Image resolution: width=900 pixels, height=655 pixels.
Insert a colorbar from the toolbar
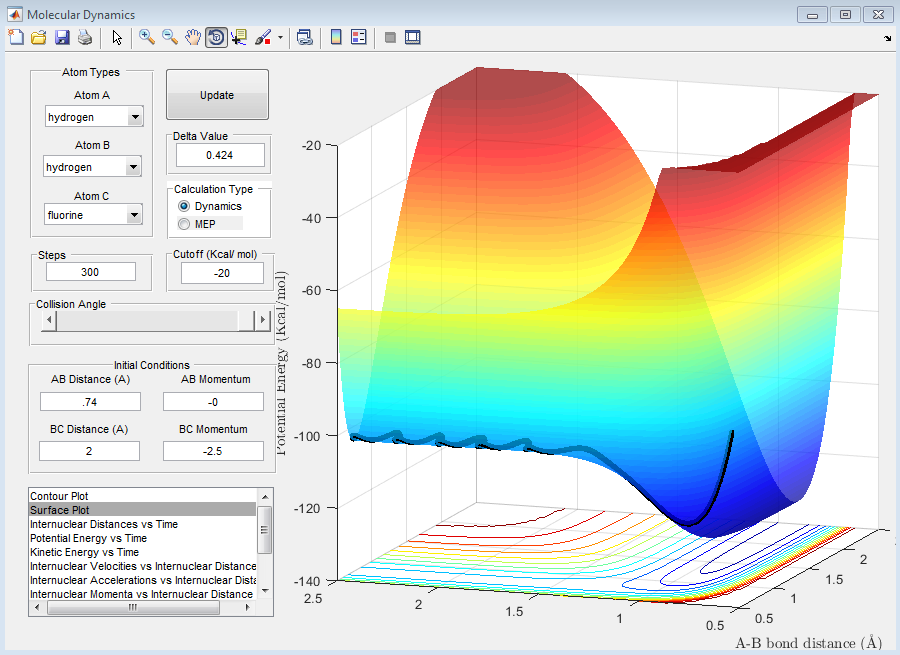tap(336, 37)
